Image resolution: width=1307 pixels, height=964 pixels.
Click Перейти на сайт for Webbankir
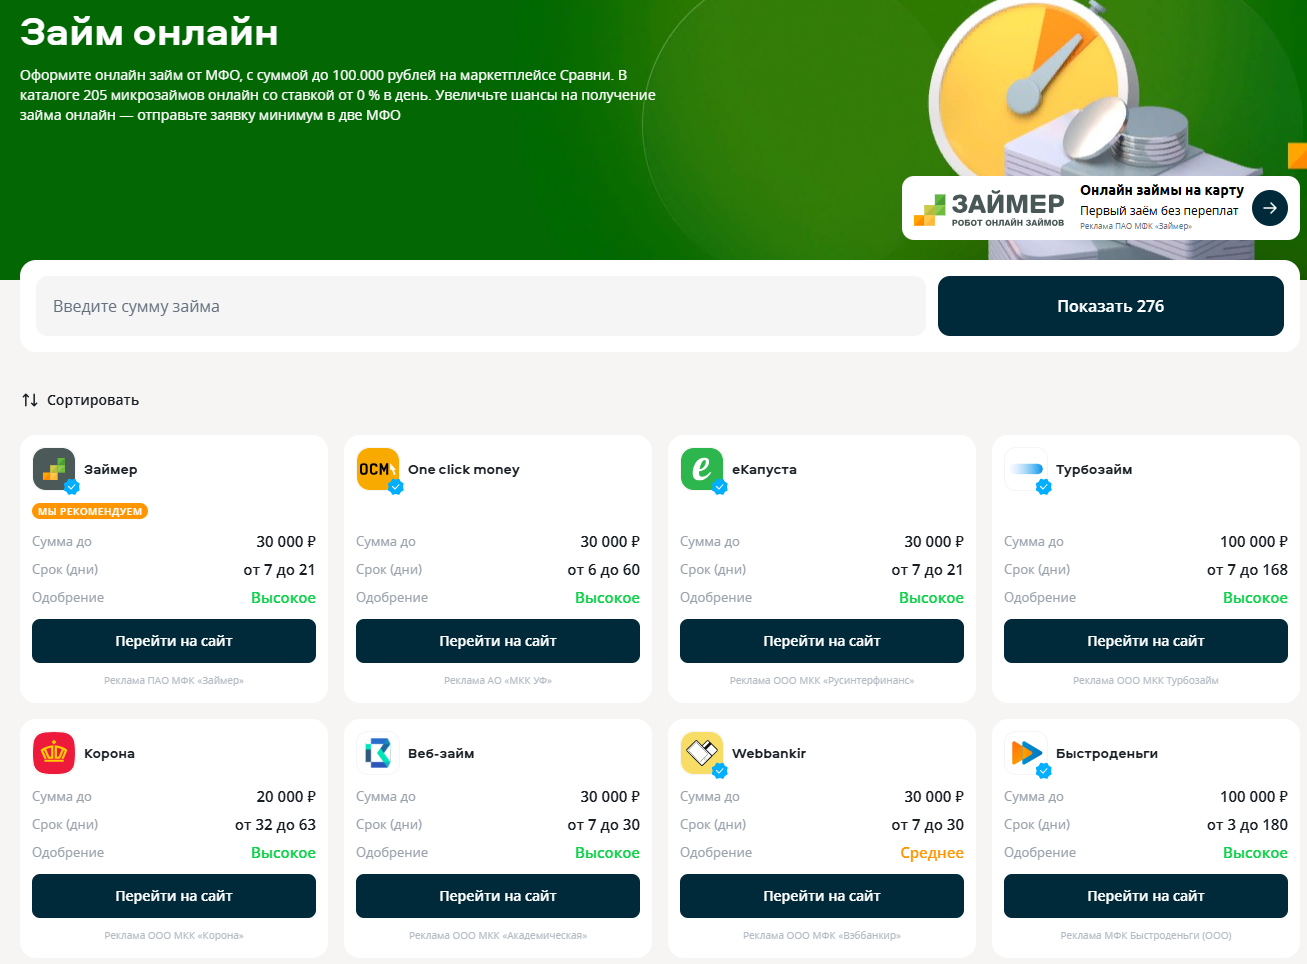[822, 896]
